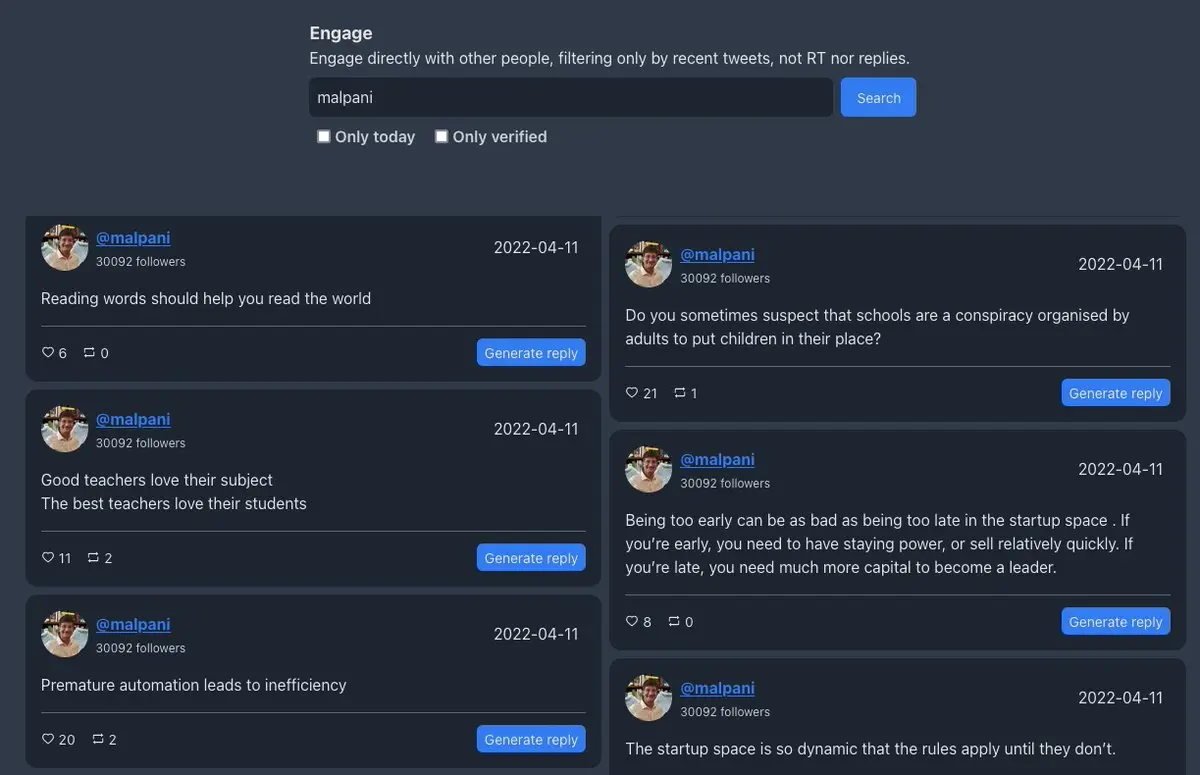Open @malpani link on 'Being too early' tweet
This screenshot has width=1200, height=775.
pos(717,459)
